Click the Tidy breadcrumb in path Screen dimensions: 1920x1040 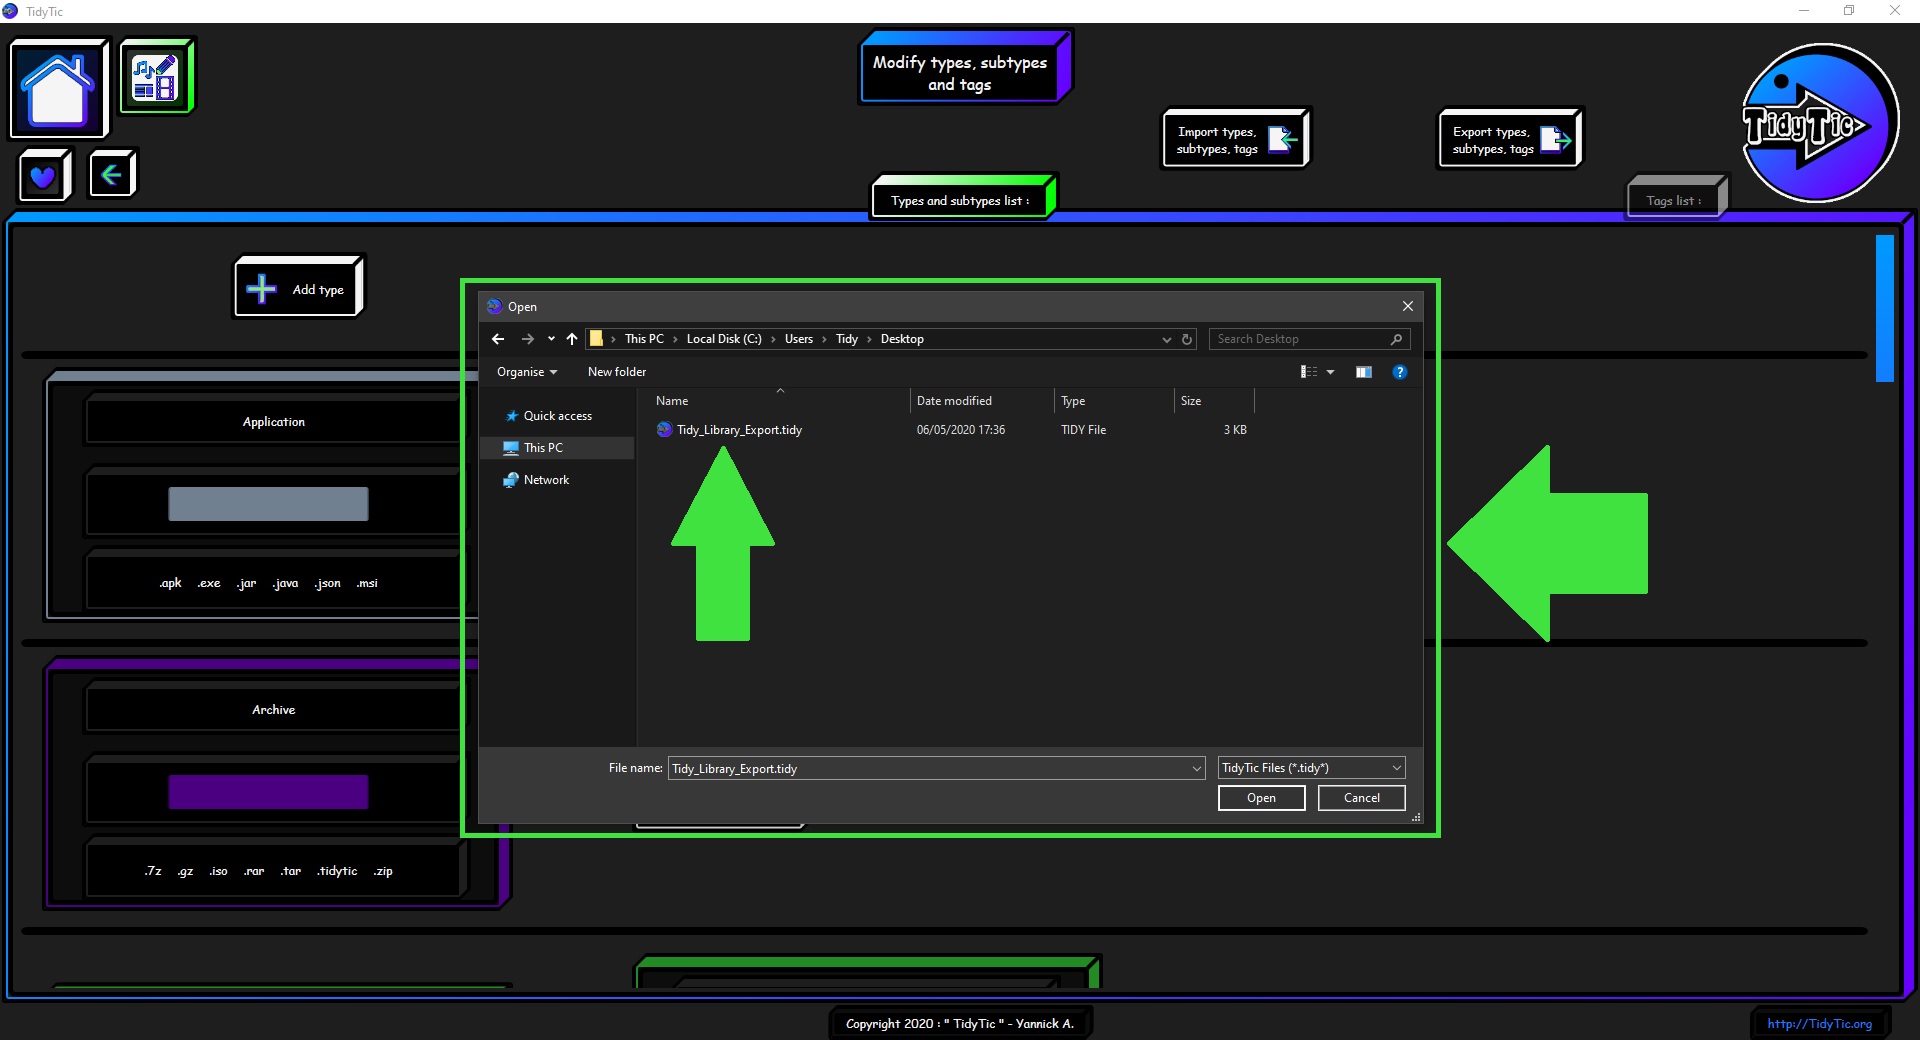(847, 339)
